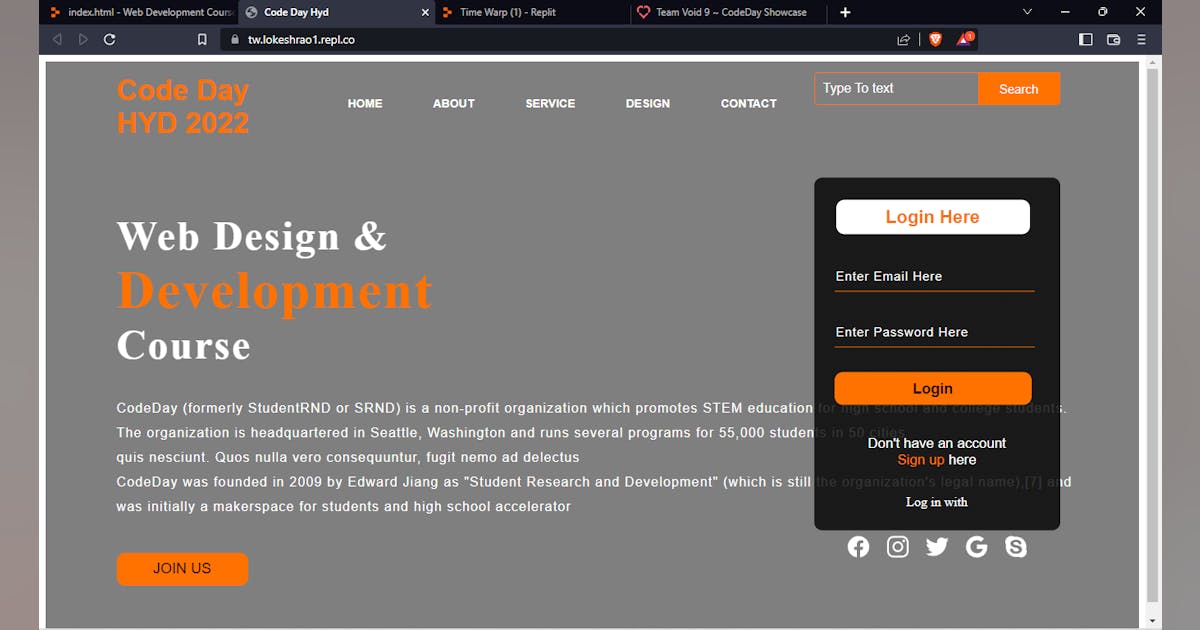This screenshot has width=1200, height=630.
Task: Open the browser hamburger menu
Action: pos(1141,40)
